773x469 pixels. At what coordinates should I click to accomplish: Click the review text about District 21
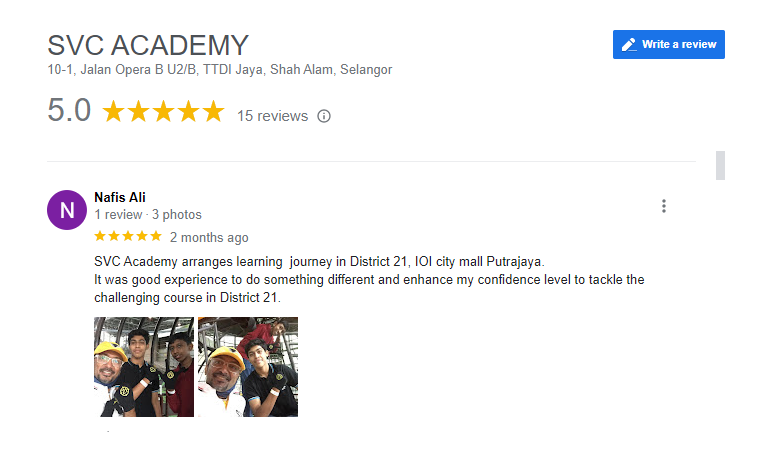[369, 280]
